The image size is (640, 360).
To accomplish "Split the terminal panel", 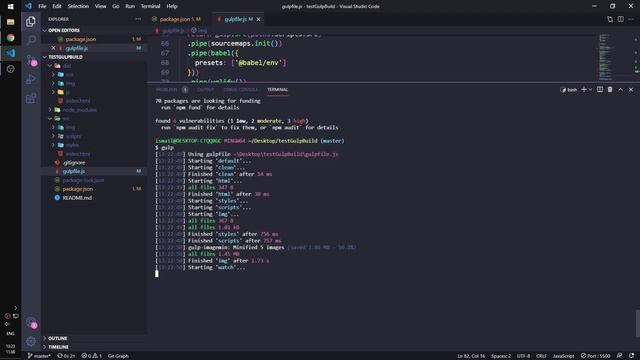I will click(600, 90).
